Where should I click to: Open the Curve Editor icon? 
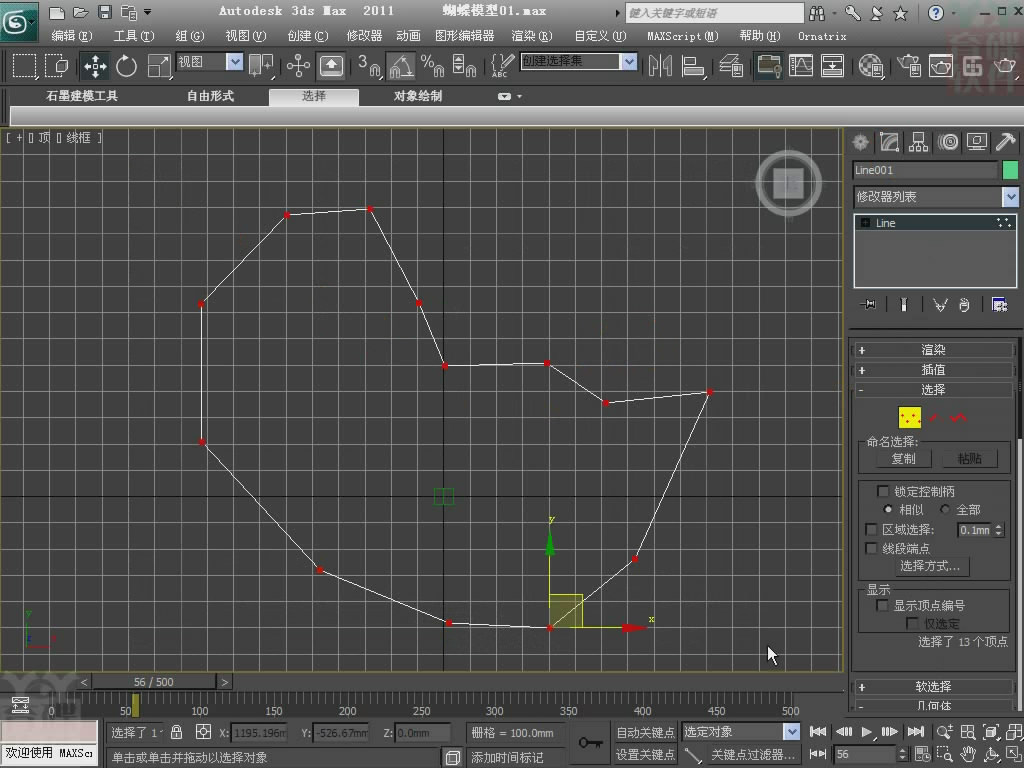pyautogui.click(x=801, y=65)
